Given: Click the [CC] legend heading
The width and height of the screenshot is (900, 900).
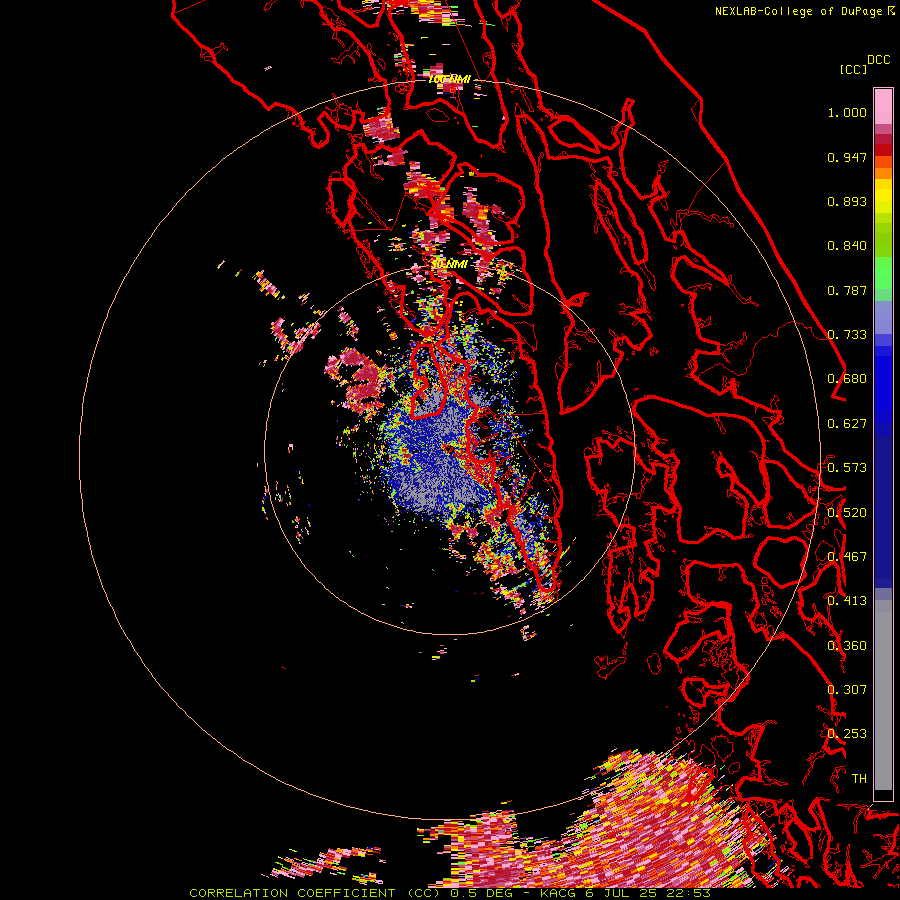Looking at the screenshot, I should pyautogui.click(x=853, y=69).
